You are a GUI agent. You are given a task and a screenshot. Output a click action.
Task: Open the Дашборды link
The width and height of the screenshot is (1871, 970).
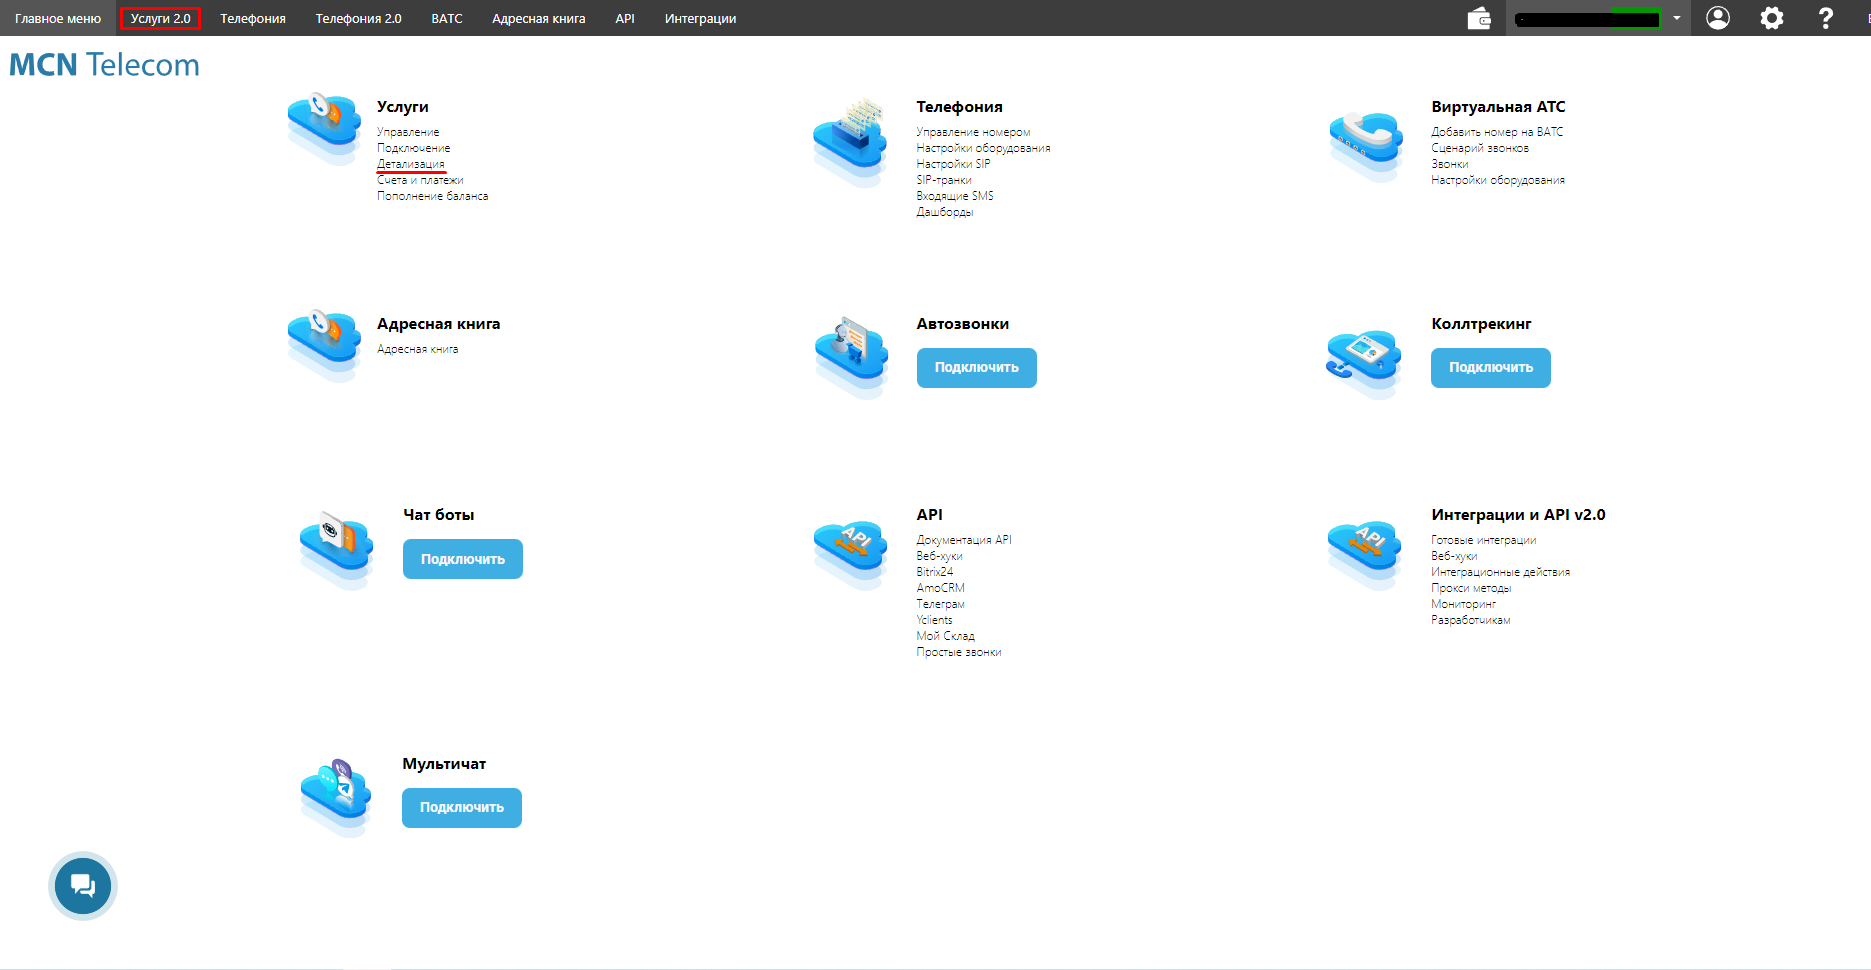point(945,212)
